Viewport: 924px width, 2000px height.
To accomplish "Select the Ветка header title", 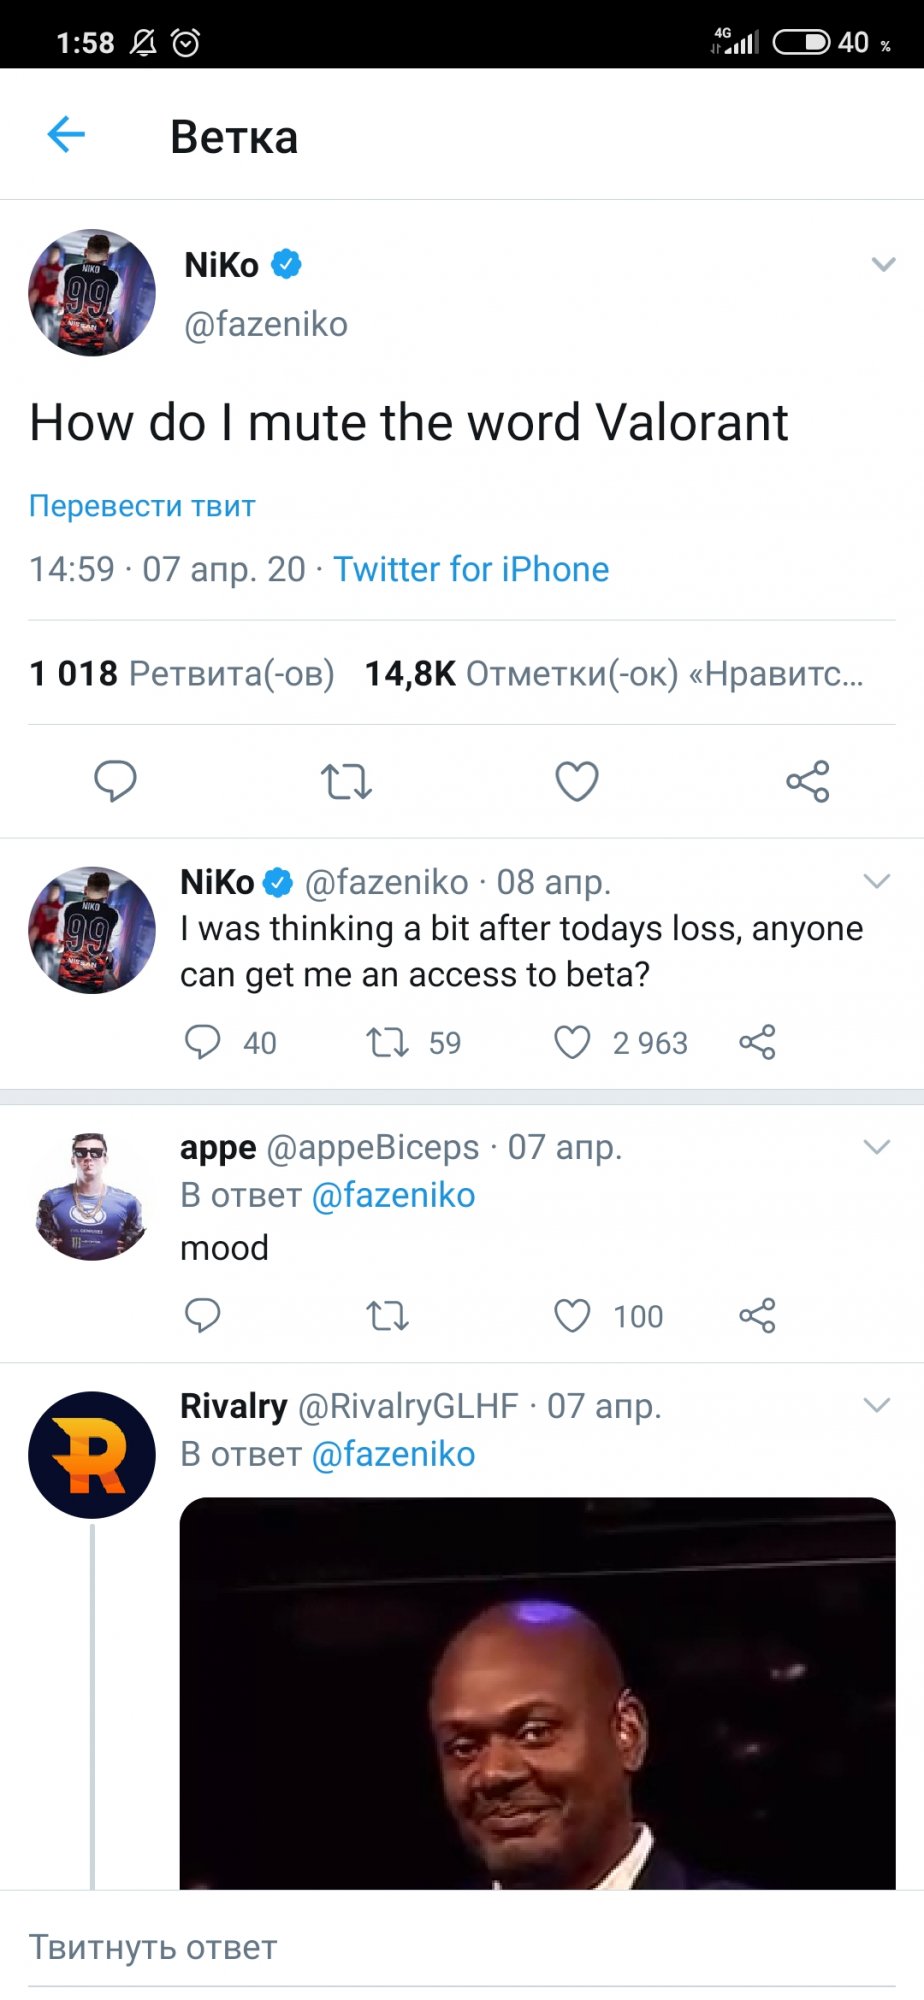I will pos(233,137).
